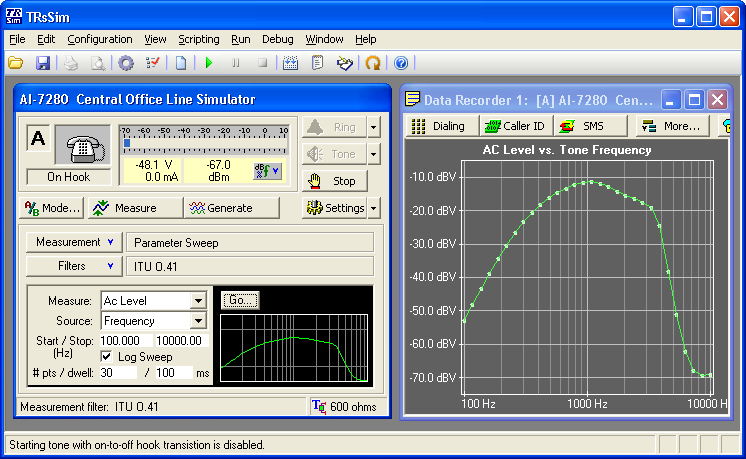The width and height of the screenshot is (746, 459).
Task: Click the New document toolbar icon
Action: tap(181, 63)
